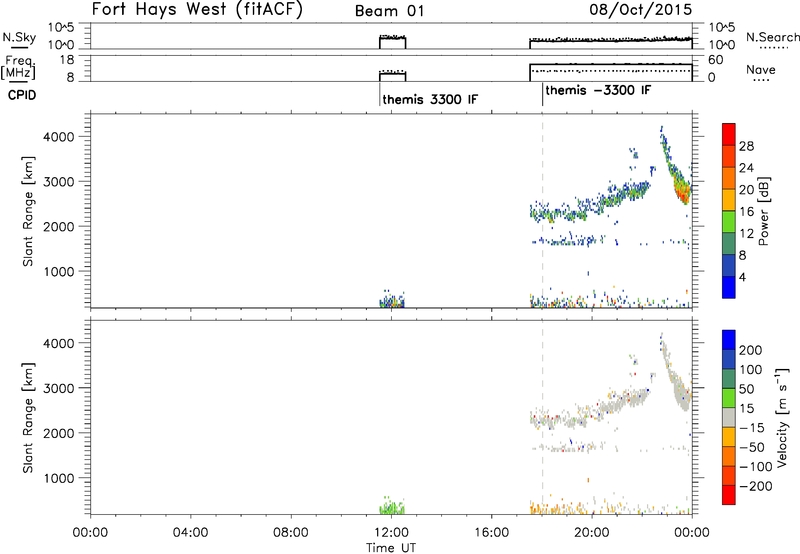The height and width of the screenshot is (554, 800).
Task: Click the green velocity echo cluster near 12:00
Action: click(x=392, y=507)
